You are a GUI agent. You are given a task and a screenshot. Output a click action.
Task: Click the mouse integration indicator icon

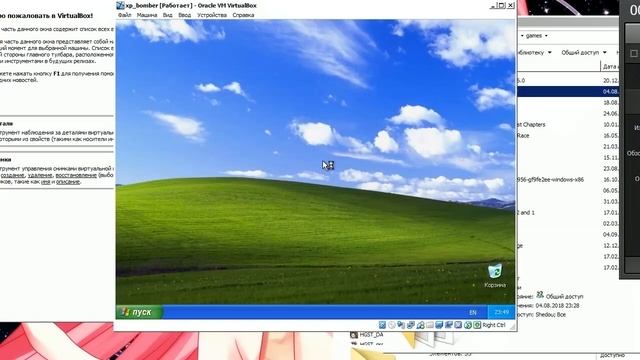467,325
